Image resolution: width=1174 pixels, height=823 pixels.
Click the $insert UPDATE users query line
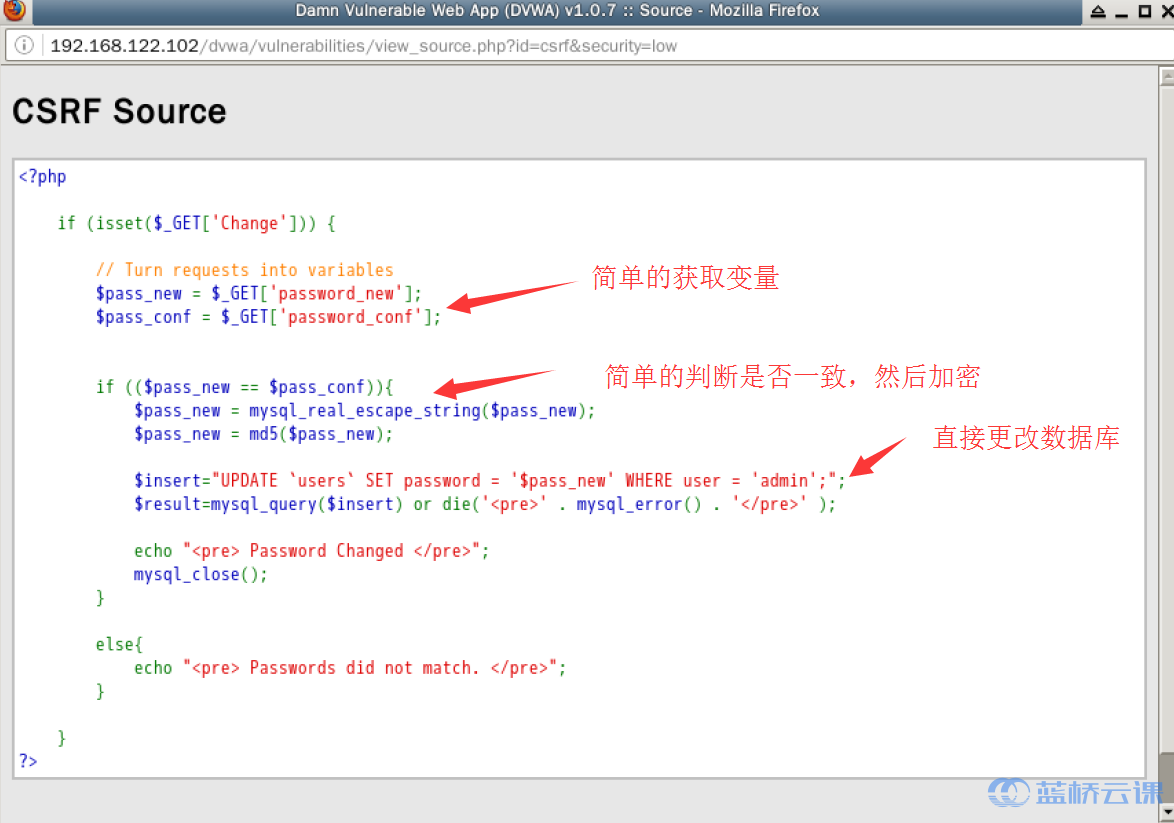tap(490, 481)
